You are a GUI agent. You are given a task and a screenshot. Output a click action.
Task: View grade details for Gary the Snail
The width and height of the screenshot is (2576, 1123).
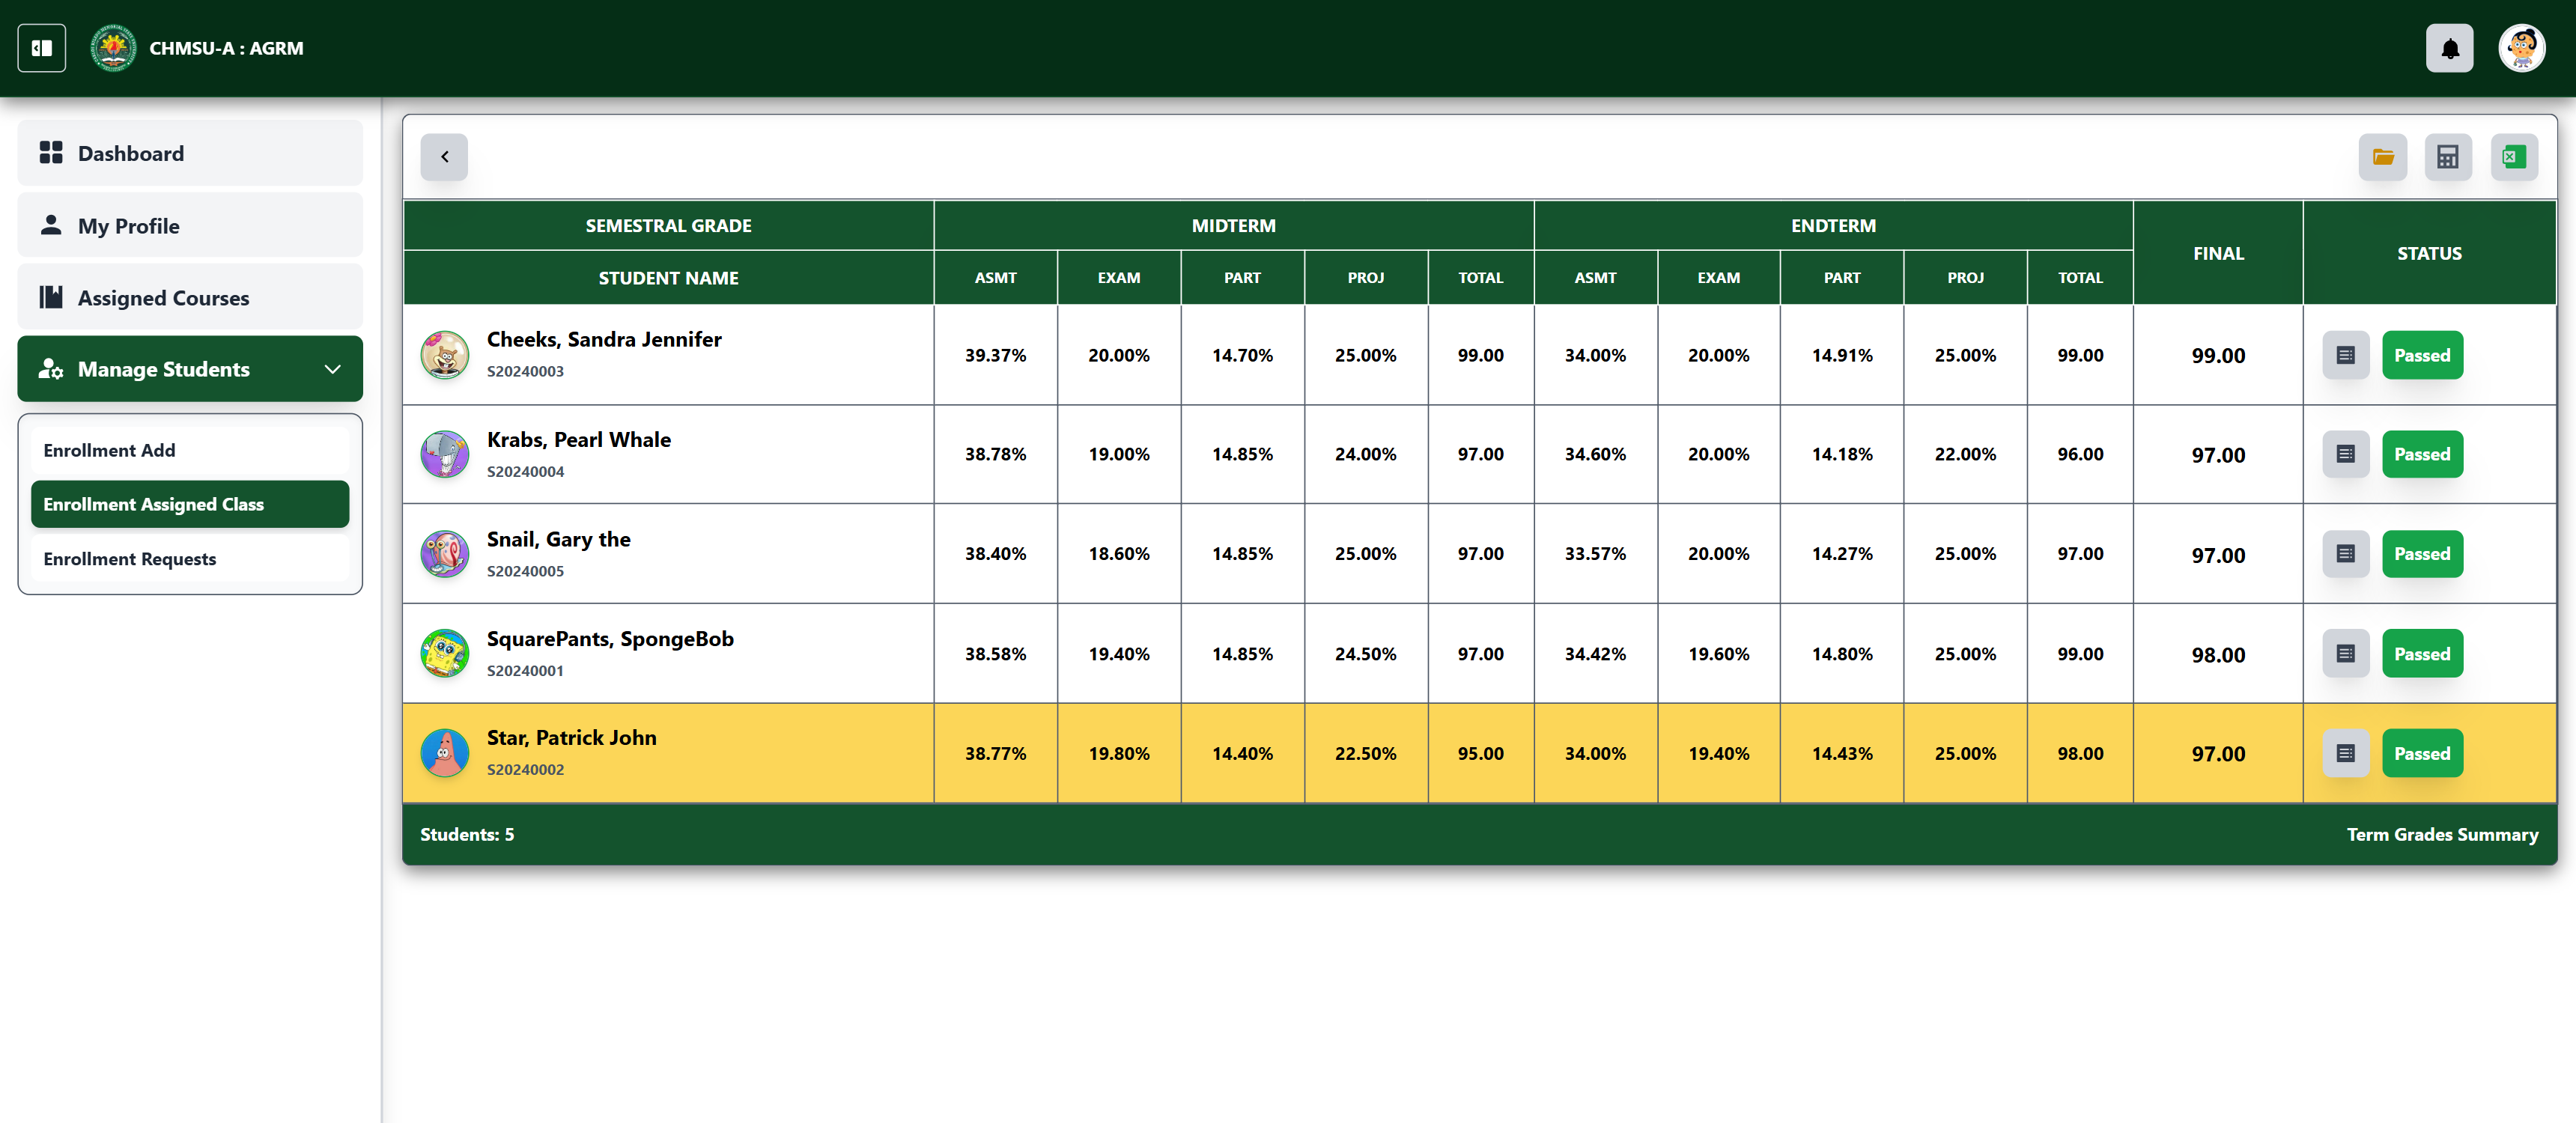pyautogui.click(x=2345, y=554)
